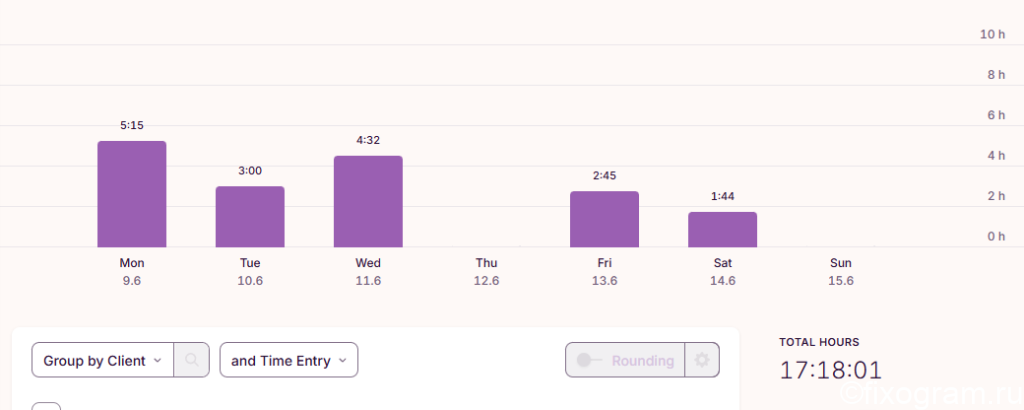Select the Monday 5:15 bar
The height and width of the screenshot is (410, 1024).
(132, 194)
